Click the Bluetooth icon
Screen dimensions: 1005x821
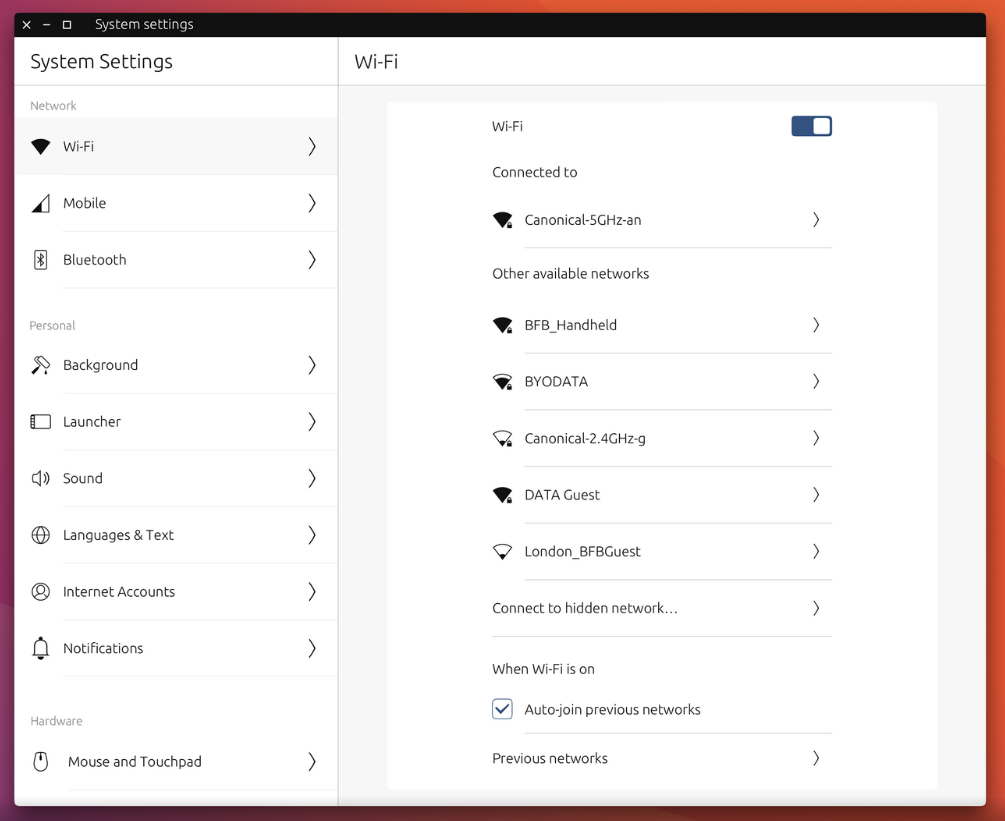point(40,259)
